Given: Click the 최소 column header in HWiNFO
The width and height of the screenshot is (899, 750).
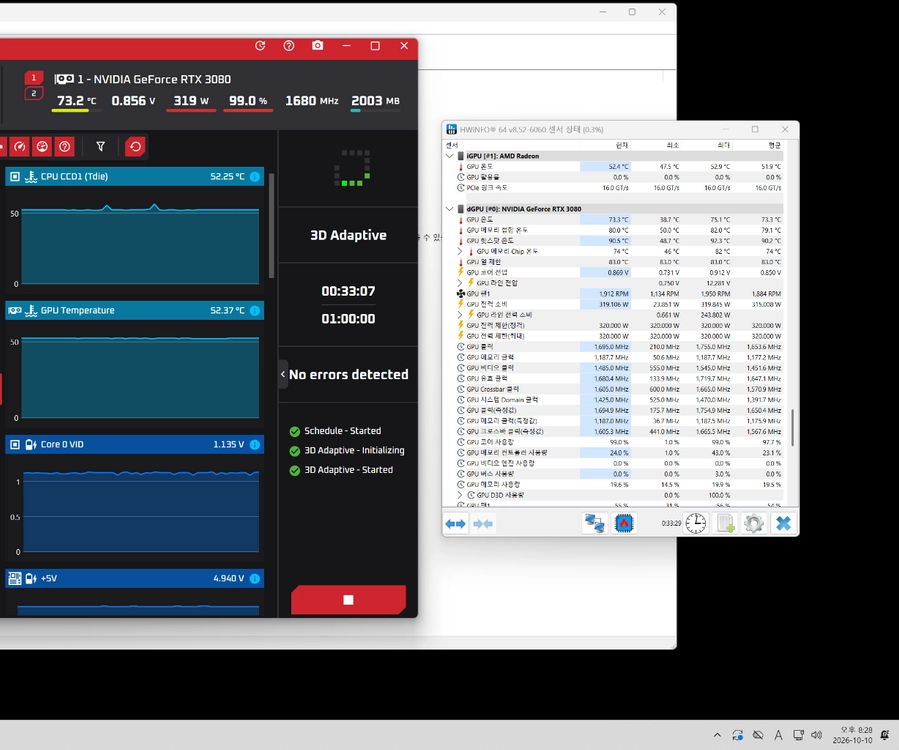Looking at the screenshot, I should click(656, 145).
